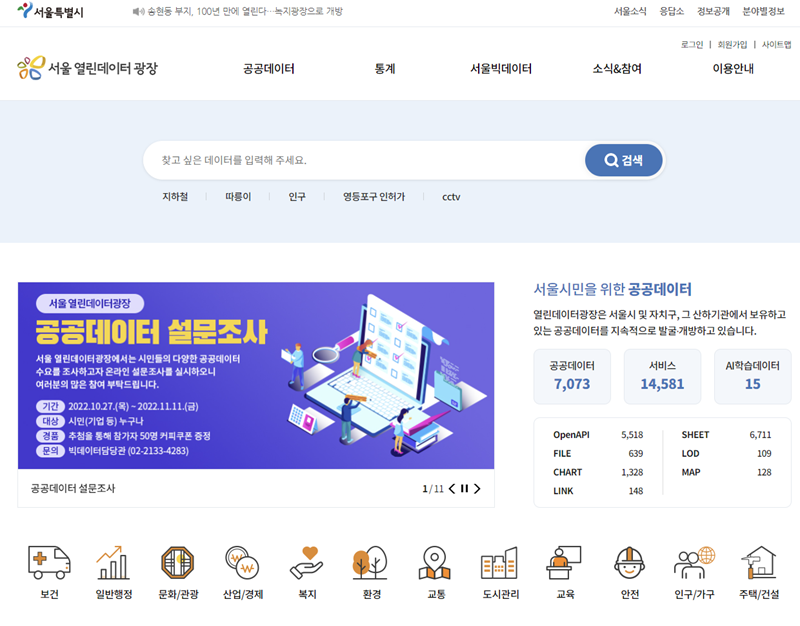Viewport: 800px width, 626px height.
Task: Open the 서비스 14,581 count card
Action: [662, 377]
